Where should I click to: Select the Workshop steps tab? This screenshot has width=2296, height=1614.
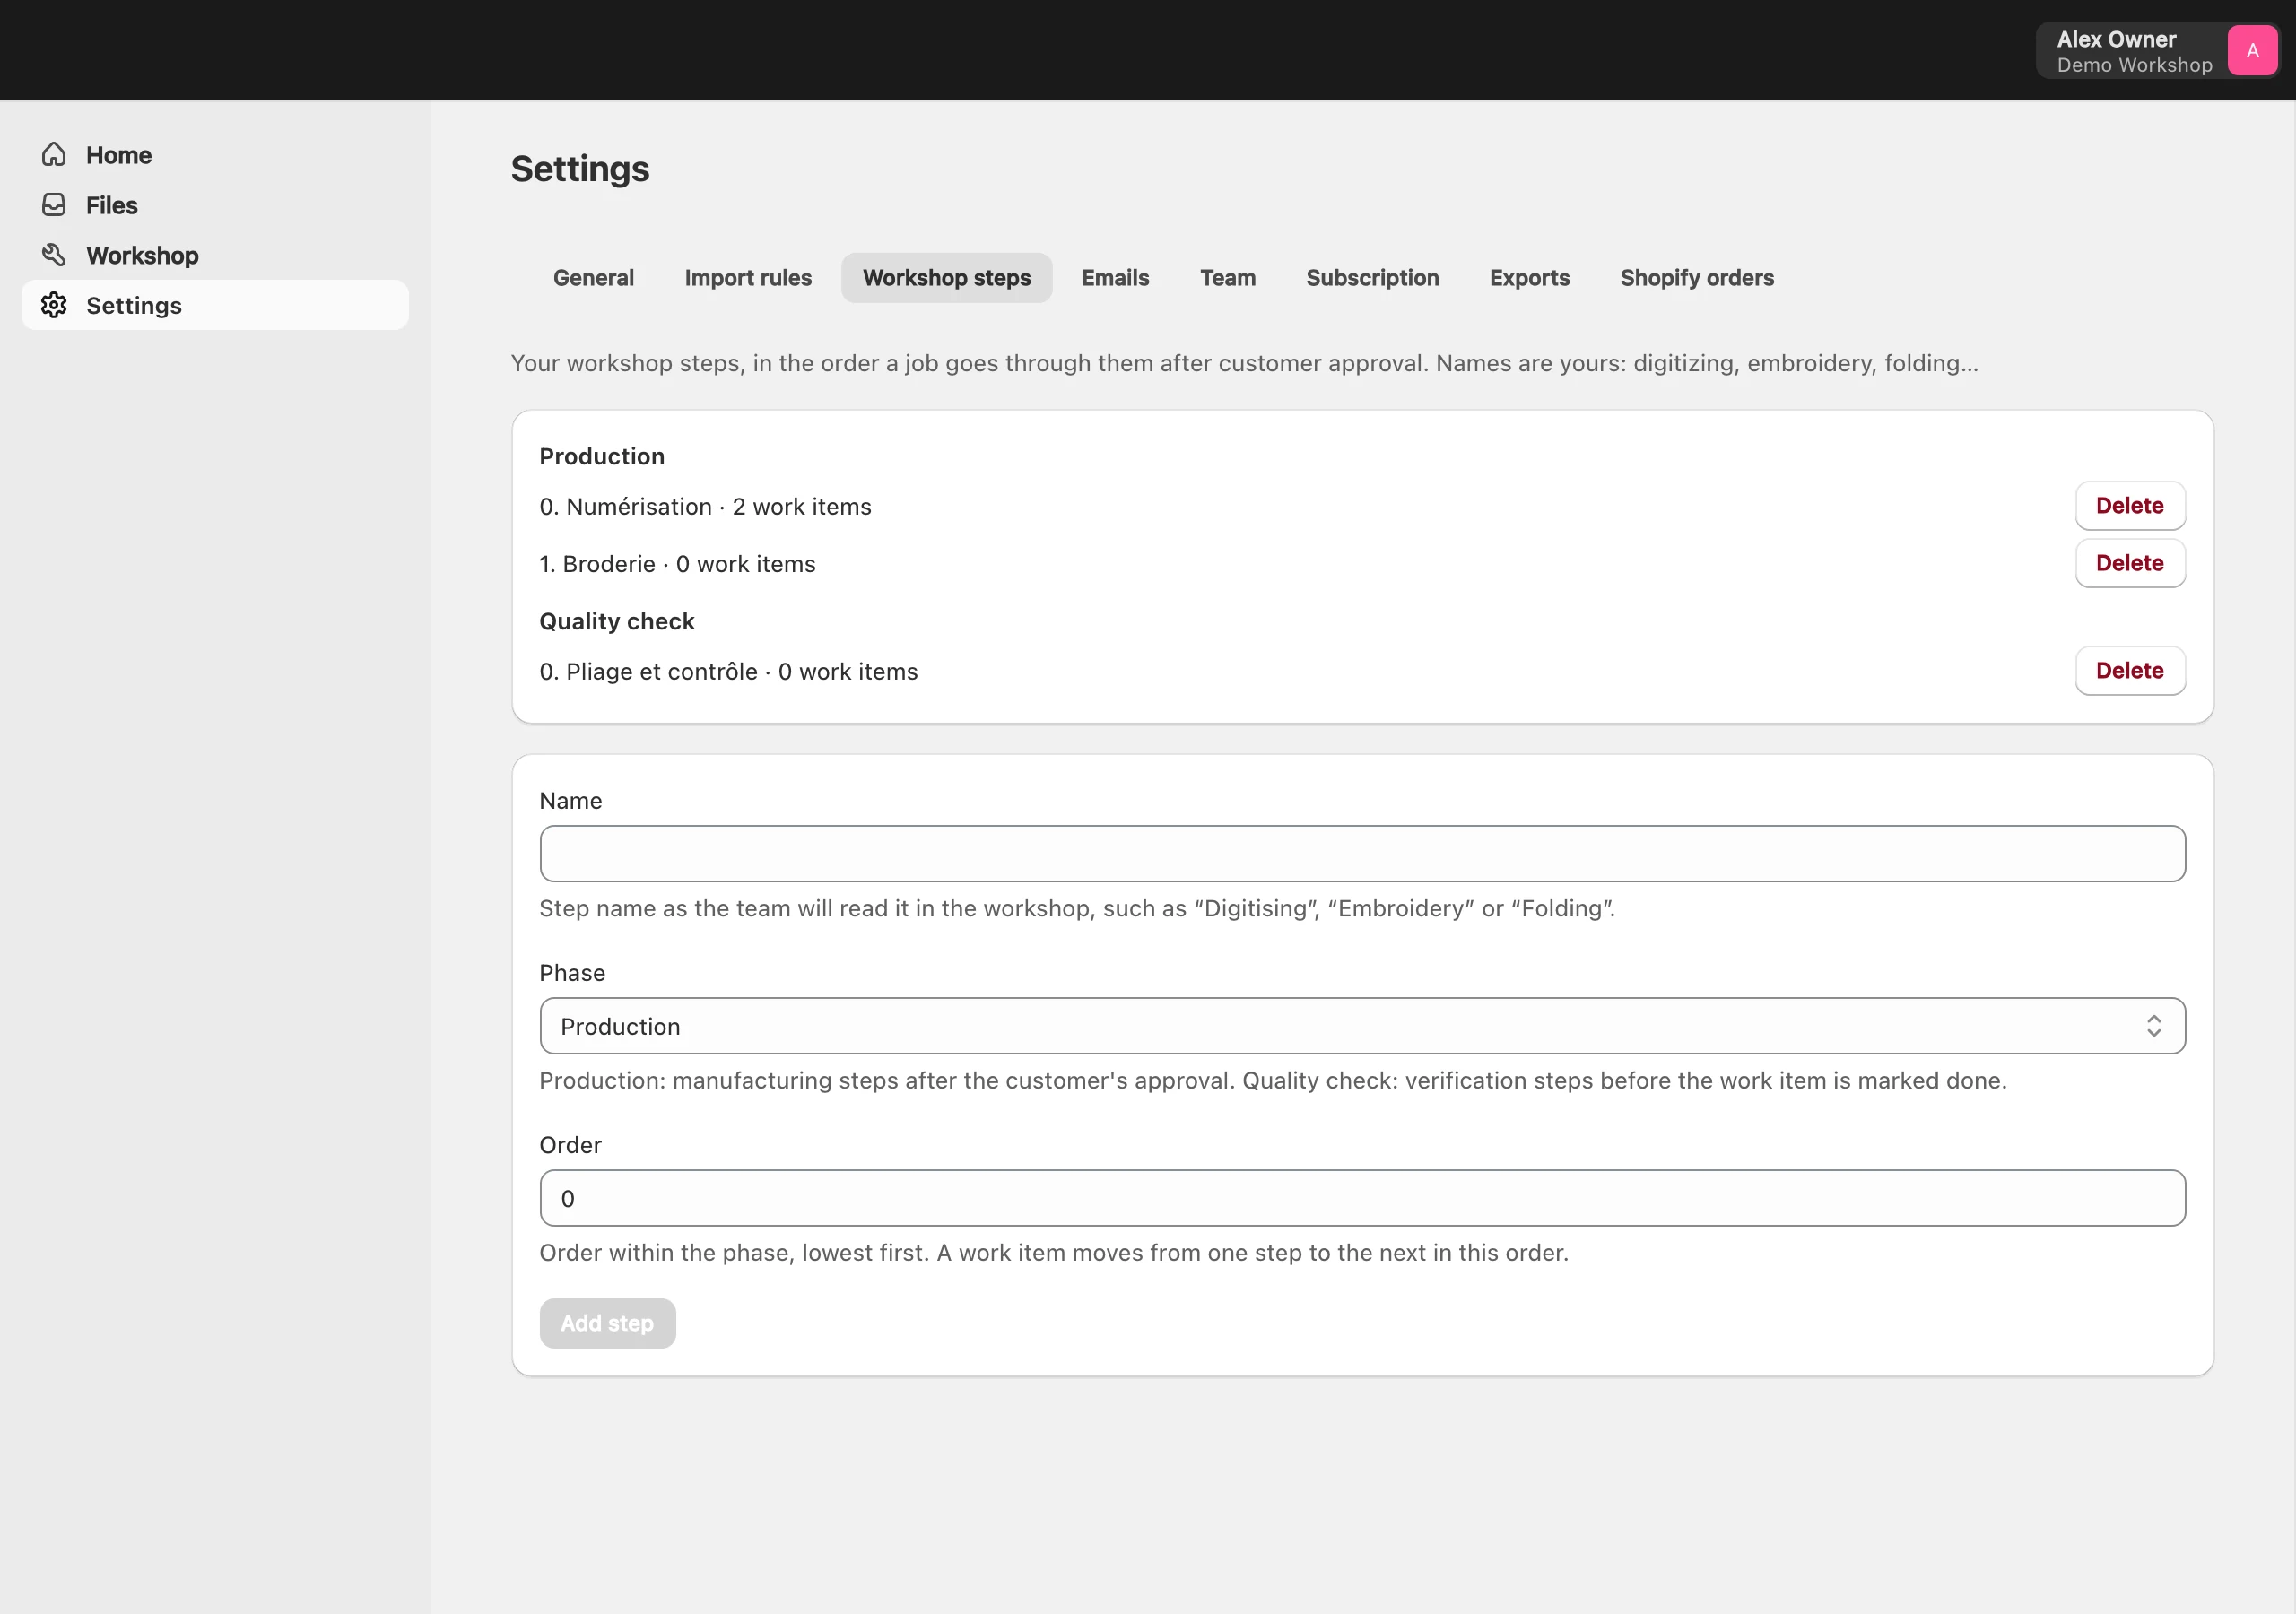946,277
